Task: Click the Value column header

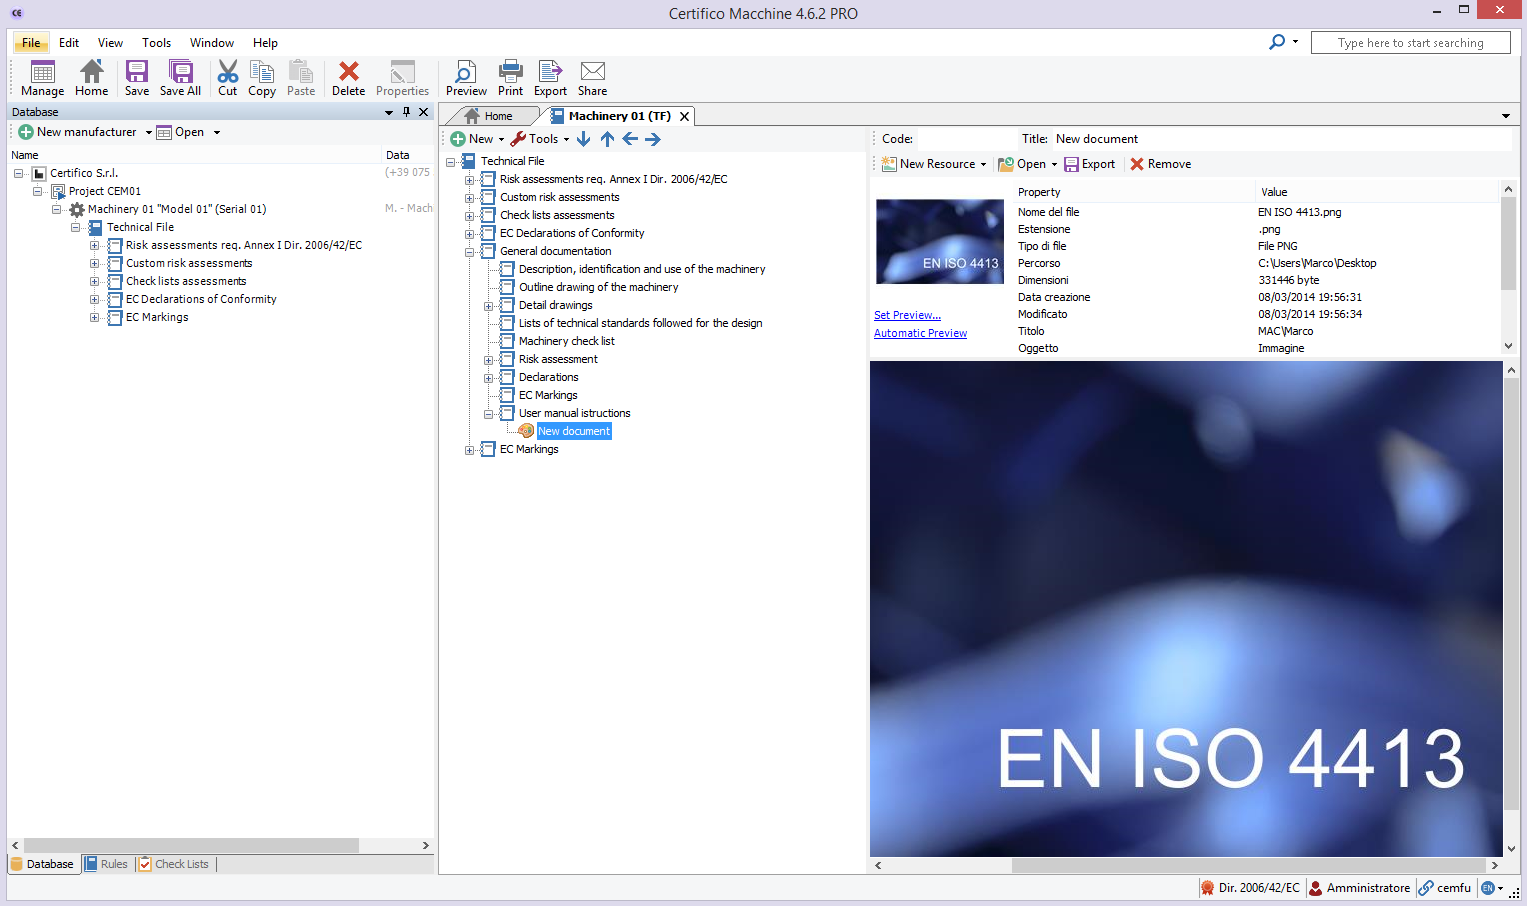Action: [x=1377, y=192]
